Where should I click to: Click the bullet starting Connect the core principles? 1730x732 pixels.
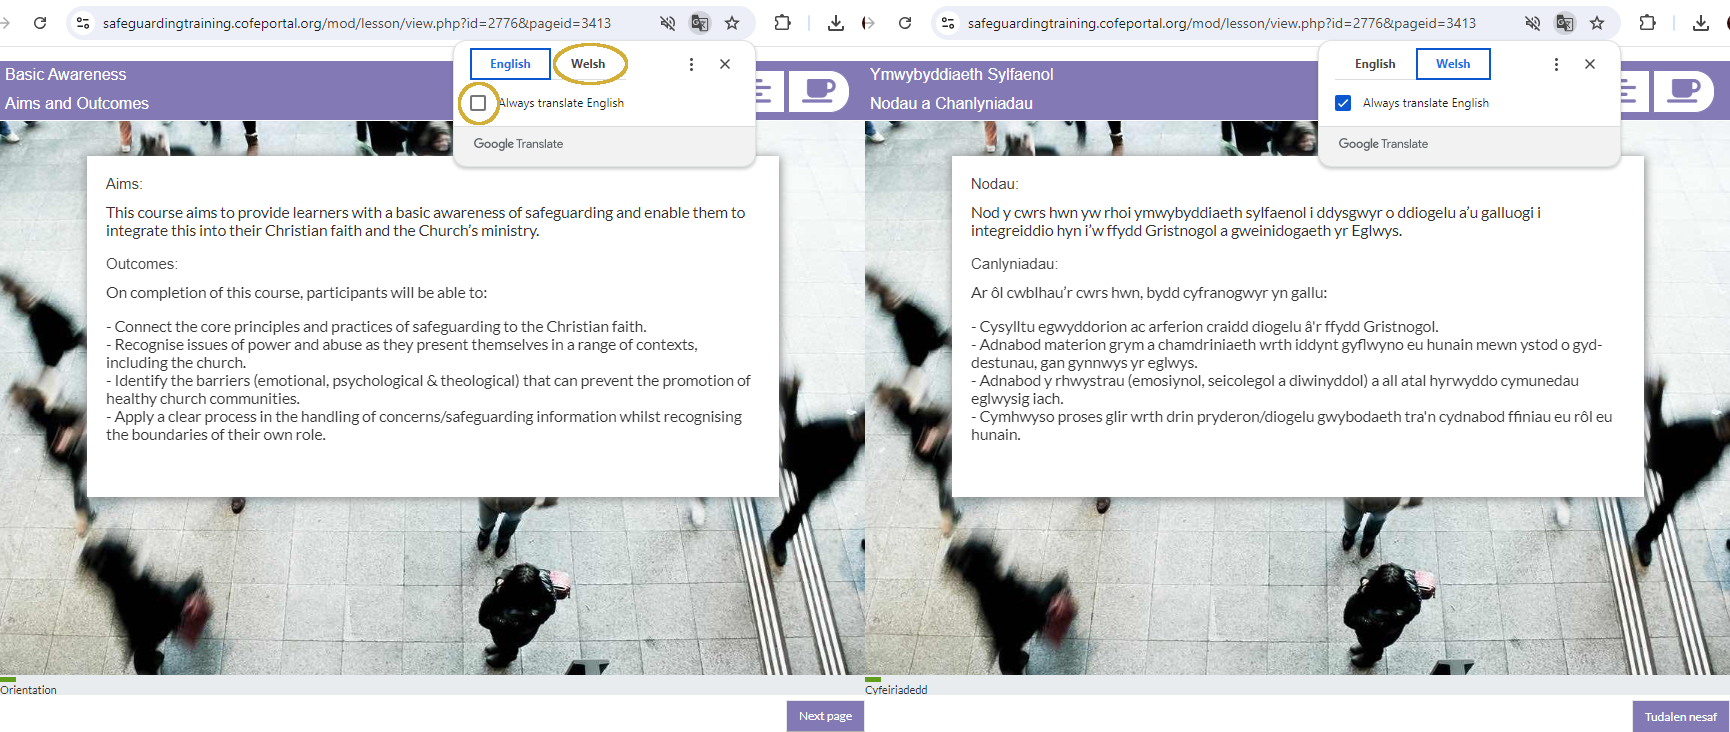[376, 327]
